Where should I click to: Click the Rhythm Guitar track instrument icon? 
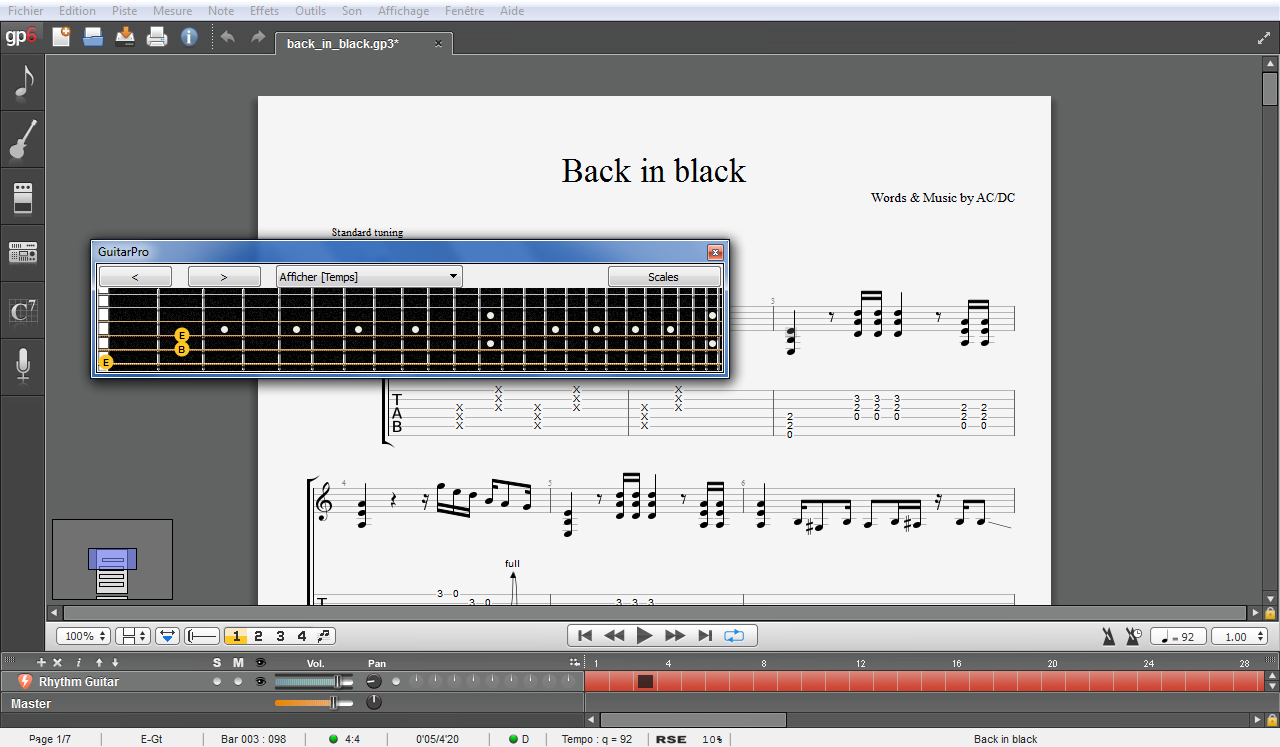[x=25, y=681]
